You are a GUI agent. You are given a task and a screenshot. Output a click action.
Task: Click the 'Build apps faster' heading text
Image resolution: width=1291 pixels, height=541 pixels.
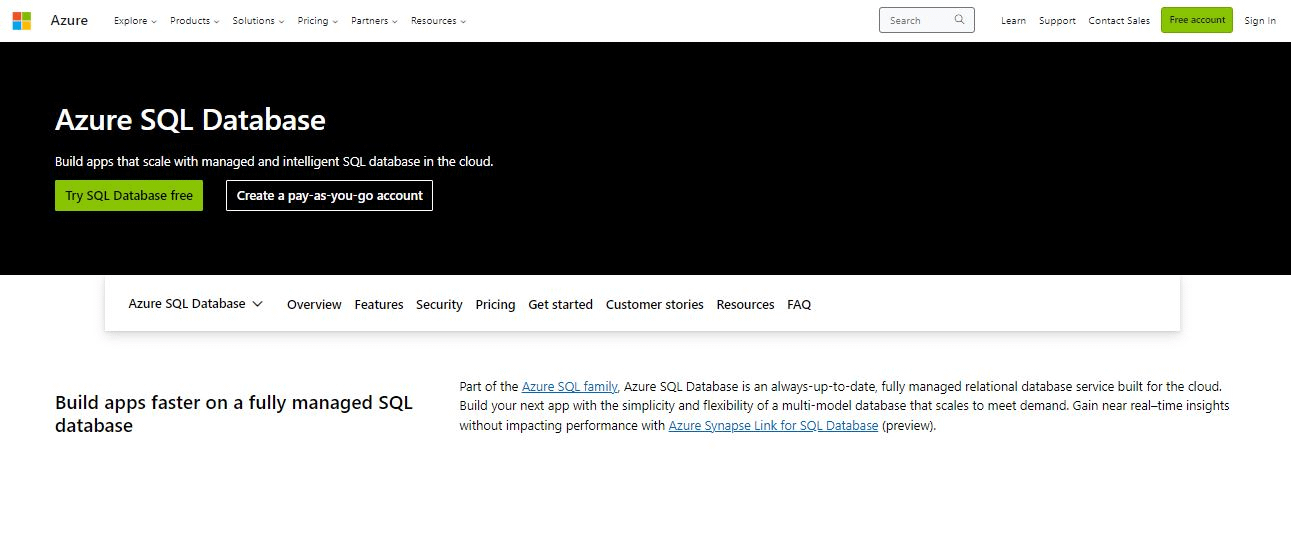click(x=234, y=414)
